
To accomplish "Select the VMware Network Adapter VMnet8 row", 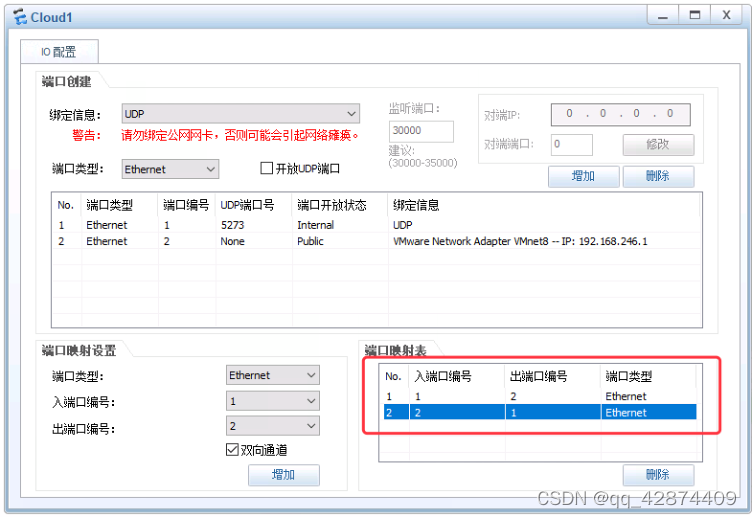I will click(376, 241).
